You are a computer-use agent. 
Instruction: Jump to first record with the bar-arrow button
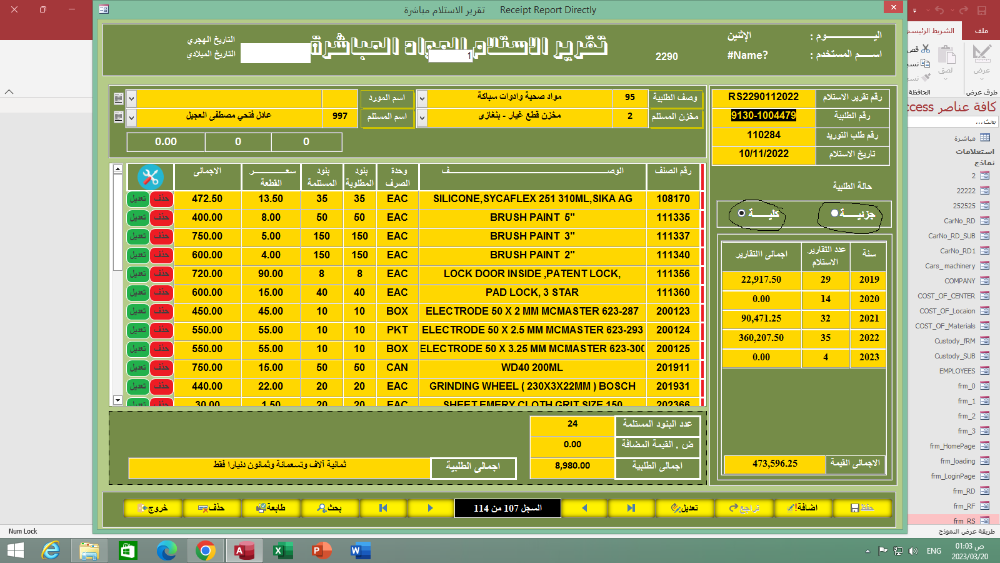383,508
